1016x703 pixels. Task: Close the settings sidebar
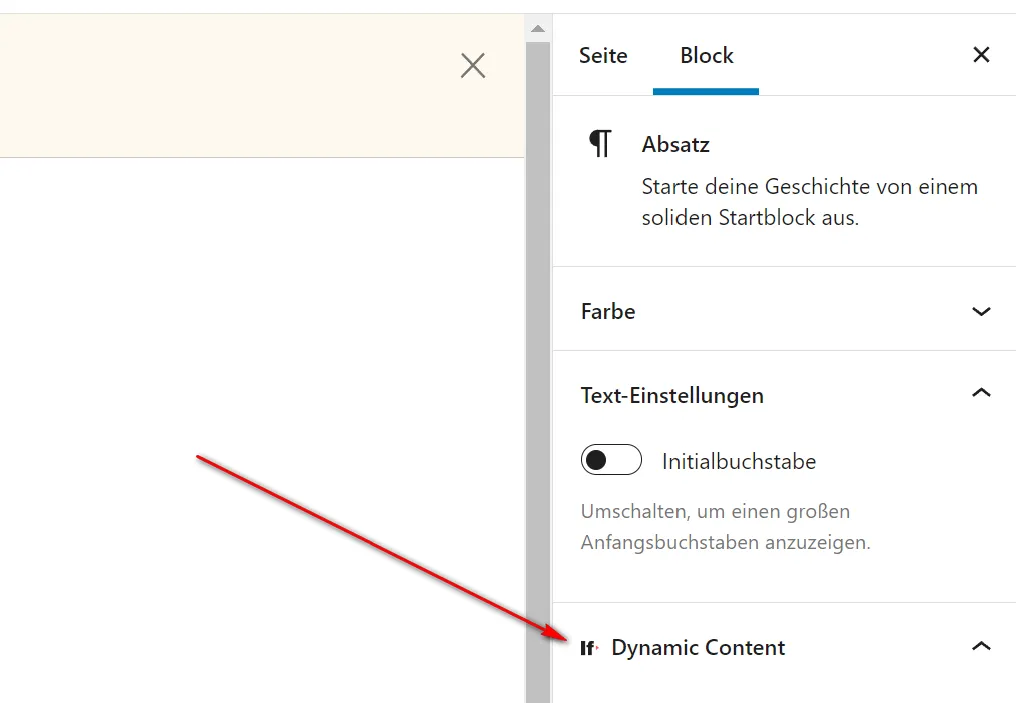pyautogui.click(x=981, y=55)
